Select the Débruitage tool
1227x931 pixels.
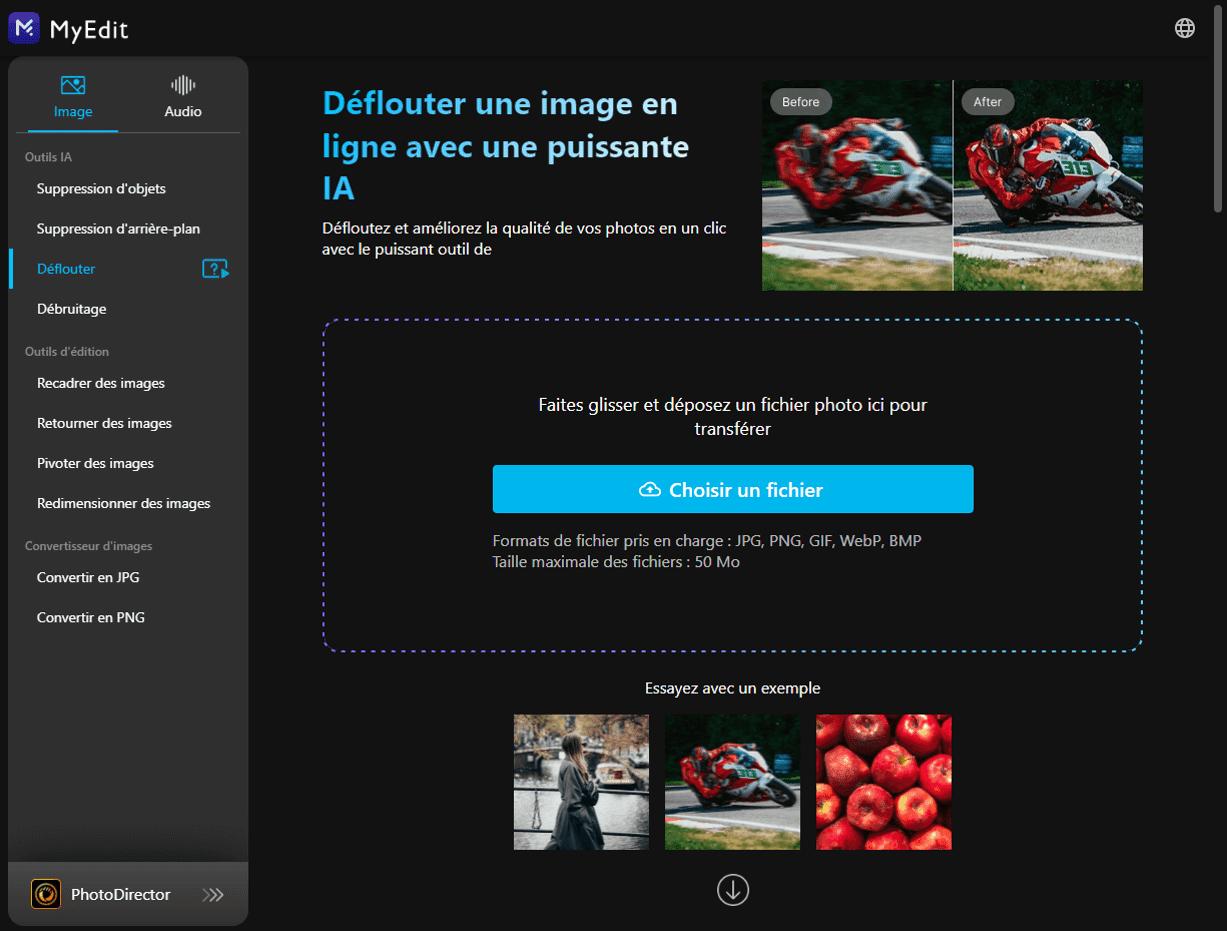(x=71, y=308)
